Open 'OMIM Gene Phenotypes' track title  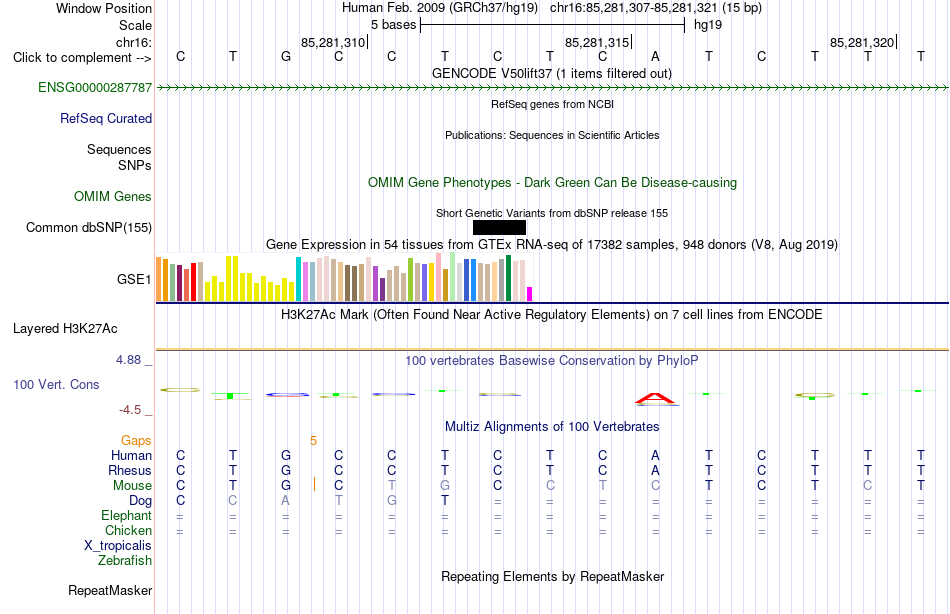553,182
